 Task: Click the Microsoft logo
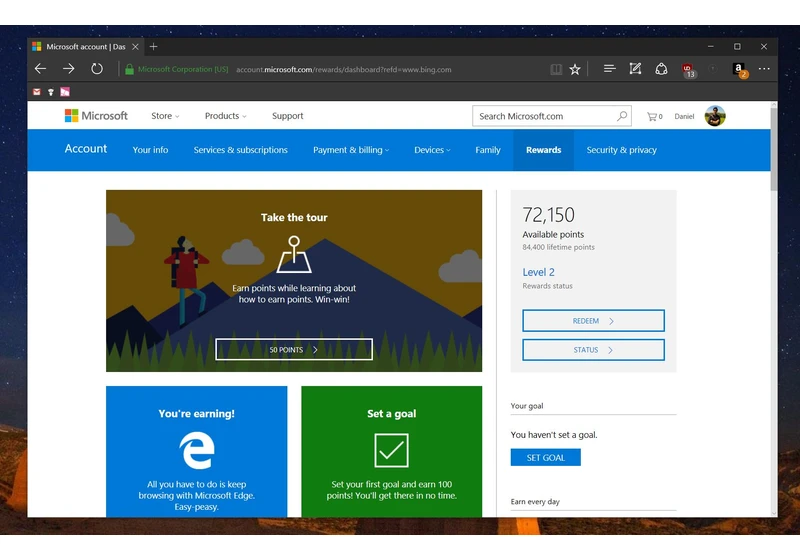click(96, 116)
